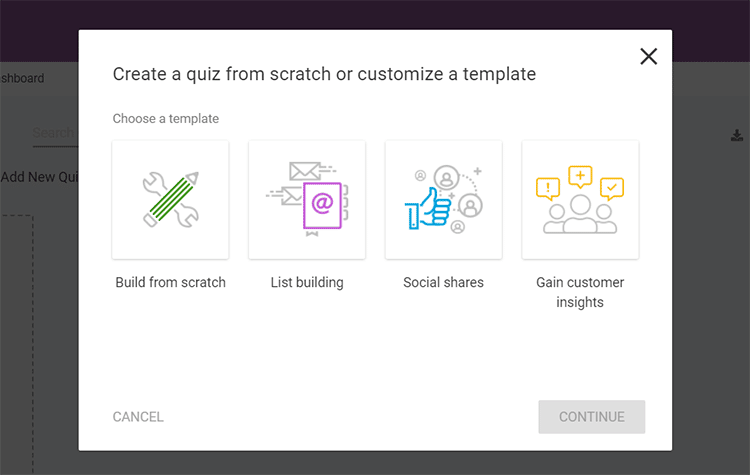Click the "Build from scratch" caption
The image size is (750, 475).
170,283
